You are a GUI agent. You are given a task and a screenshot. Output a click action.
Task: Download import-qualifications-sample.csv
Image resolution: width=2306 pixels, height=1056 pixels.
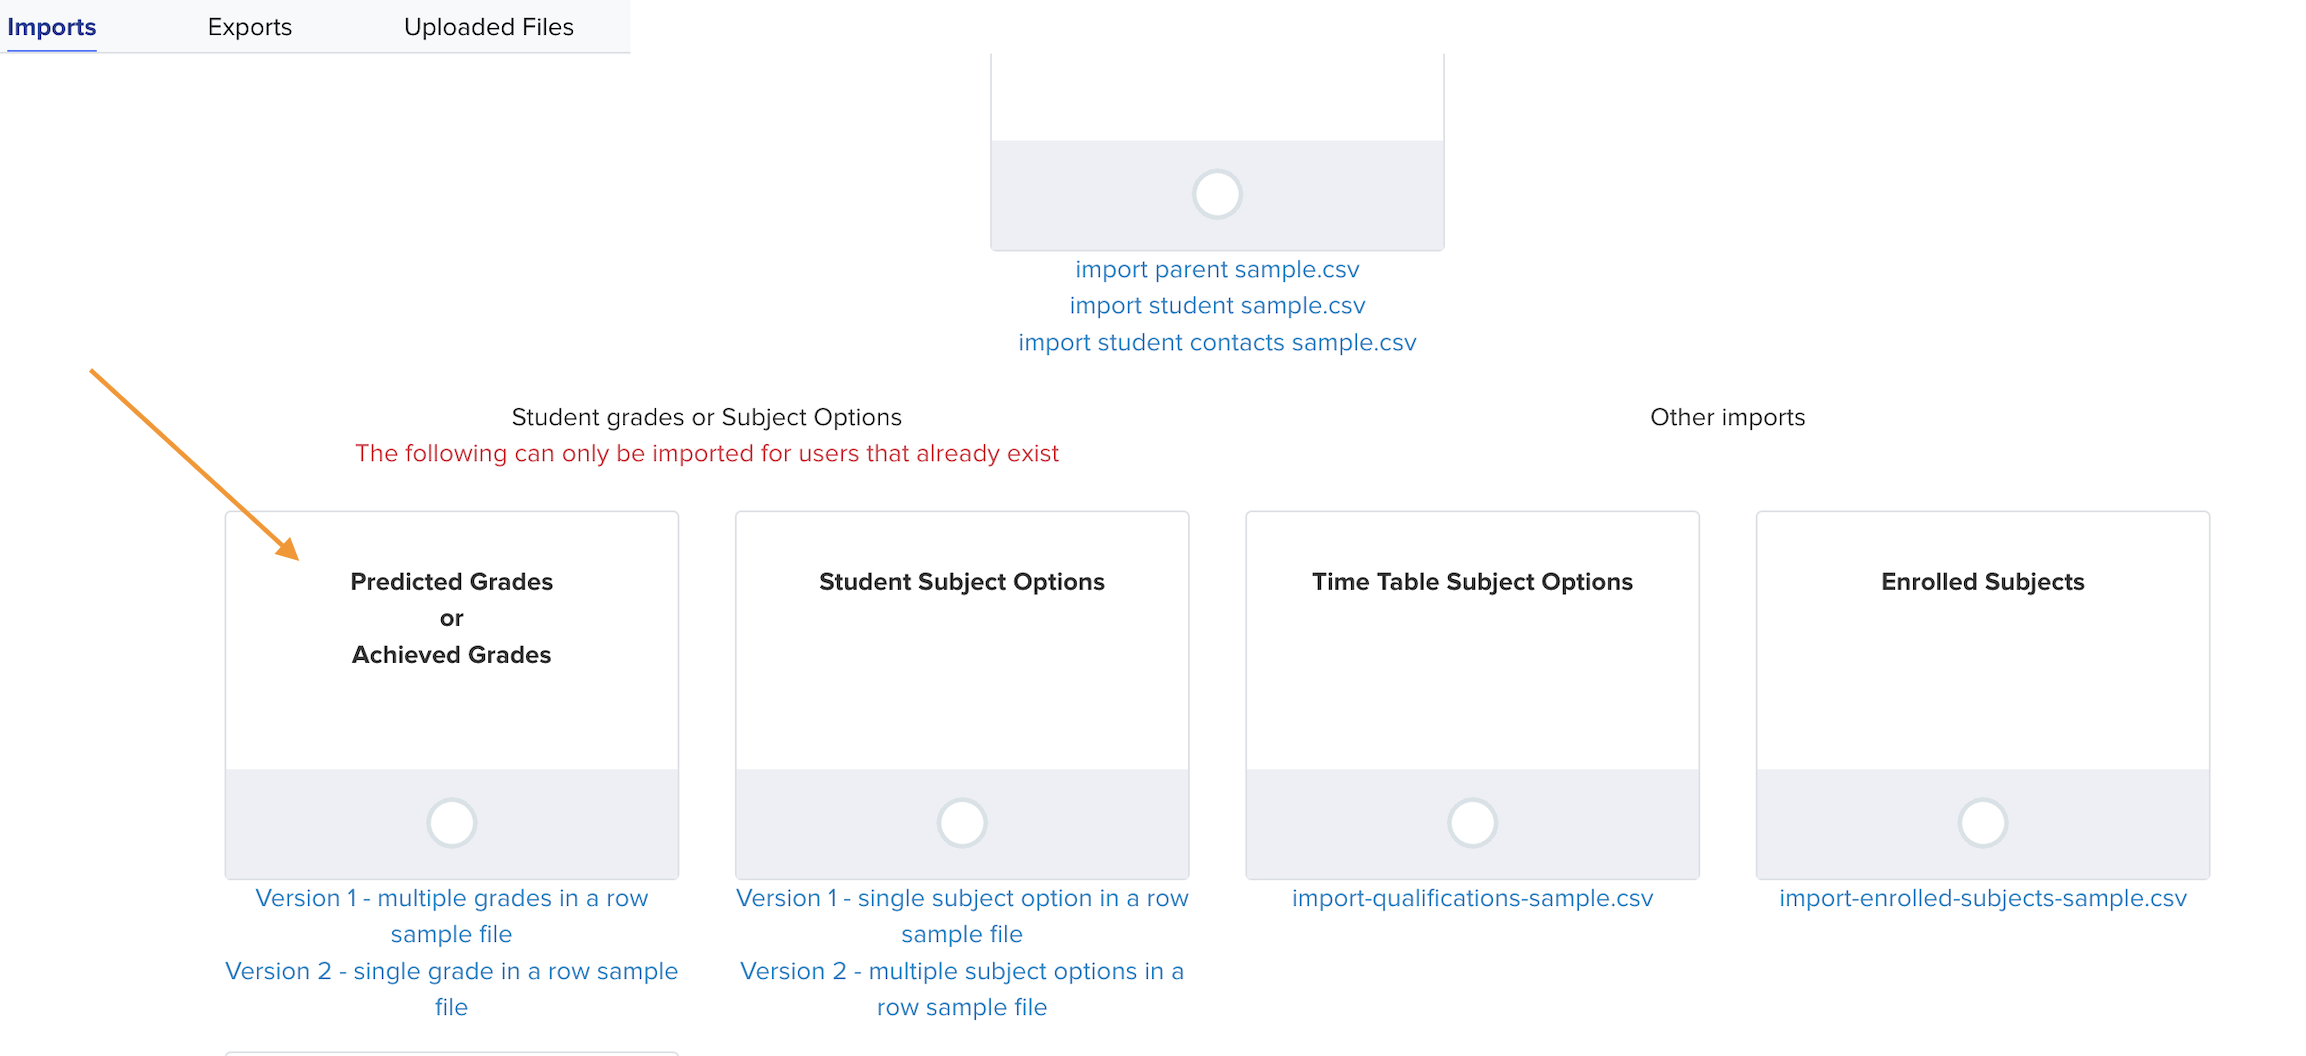pyautogui.click(x=1472, y=898)
